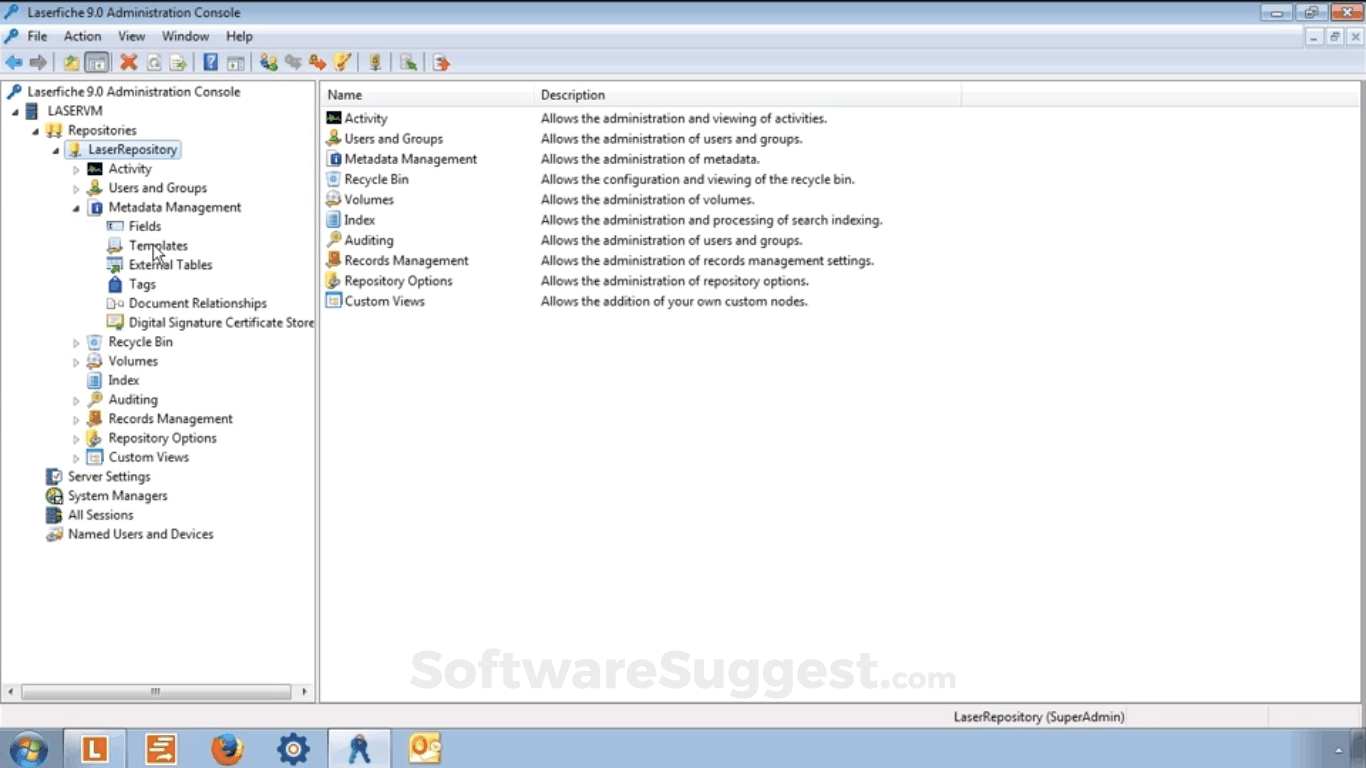Select Repository Options in the right list
The height and width of the screenshot is (768, 1366).
pyautogui.click(x=398, y=281)
